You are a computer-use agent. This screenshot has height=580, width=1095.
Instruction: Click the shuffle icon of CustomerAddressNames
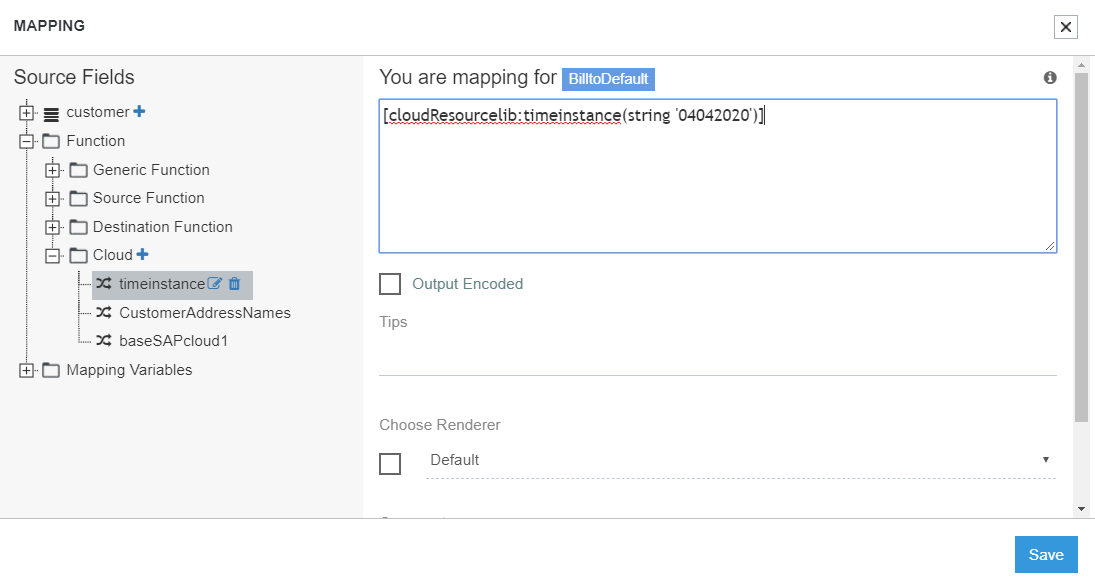pyautogui.click(x=103, y=313)
